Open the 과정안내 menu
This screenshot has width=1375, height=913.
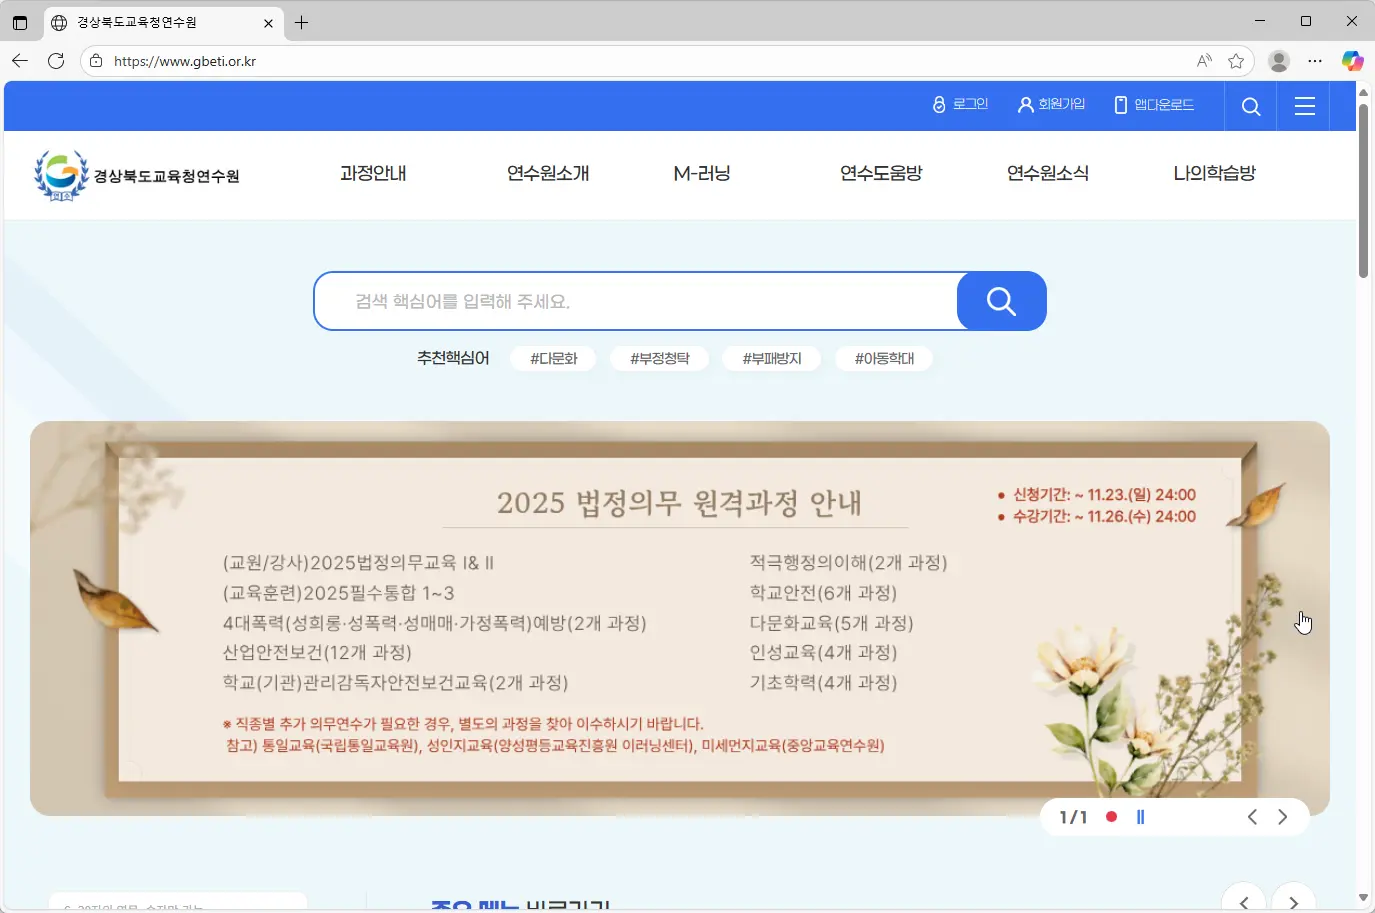(373, 172)
